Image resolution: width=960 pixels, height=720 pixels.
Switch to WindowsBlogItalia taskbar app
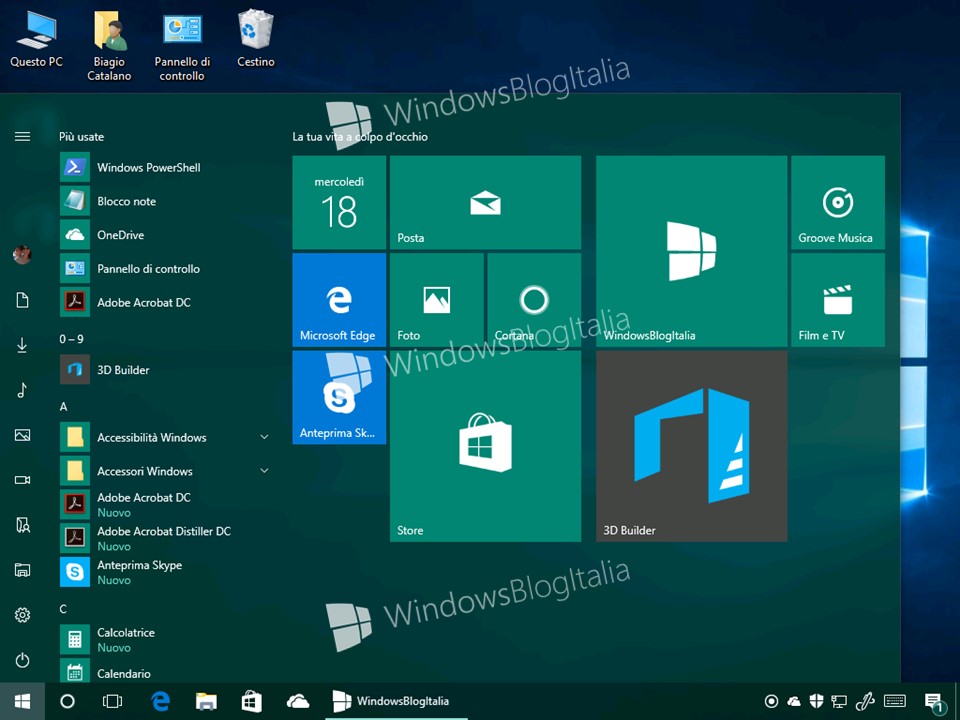pos(397,701)
